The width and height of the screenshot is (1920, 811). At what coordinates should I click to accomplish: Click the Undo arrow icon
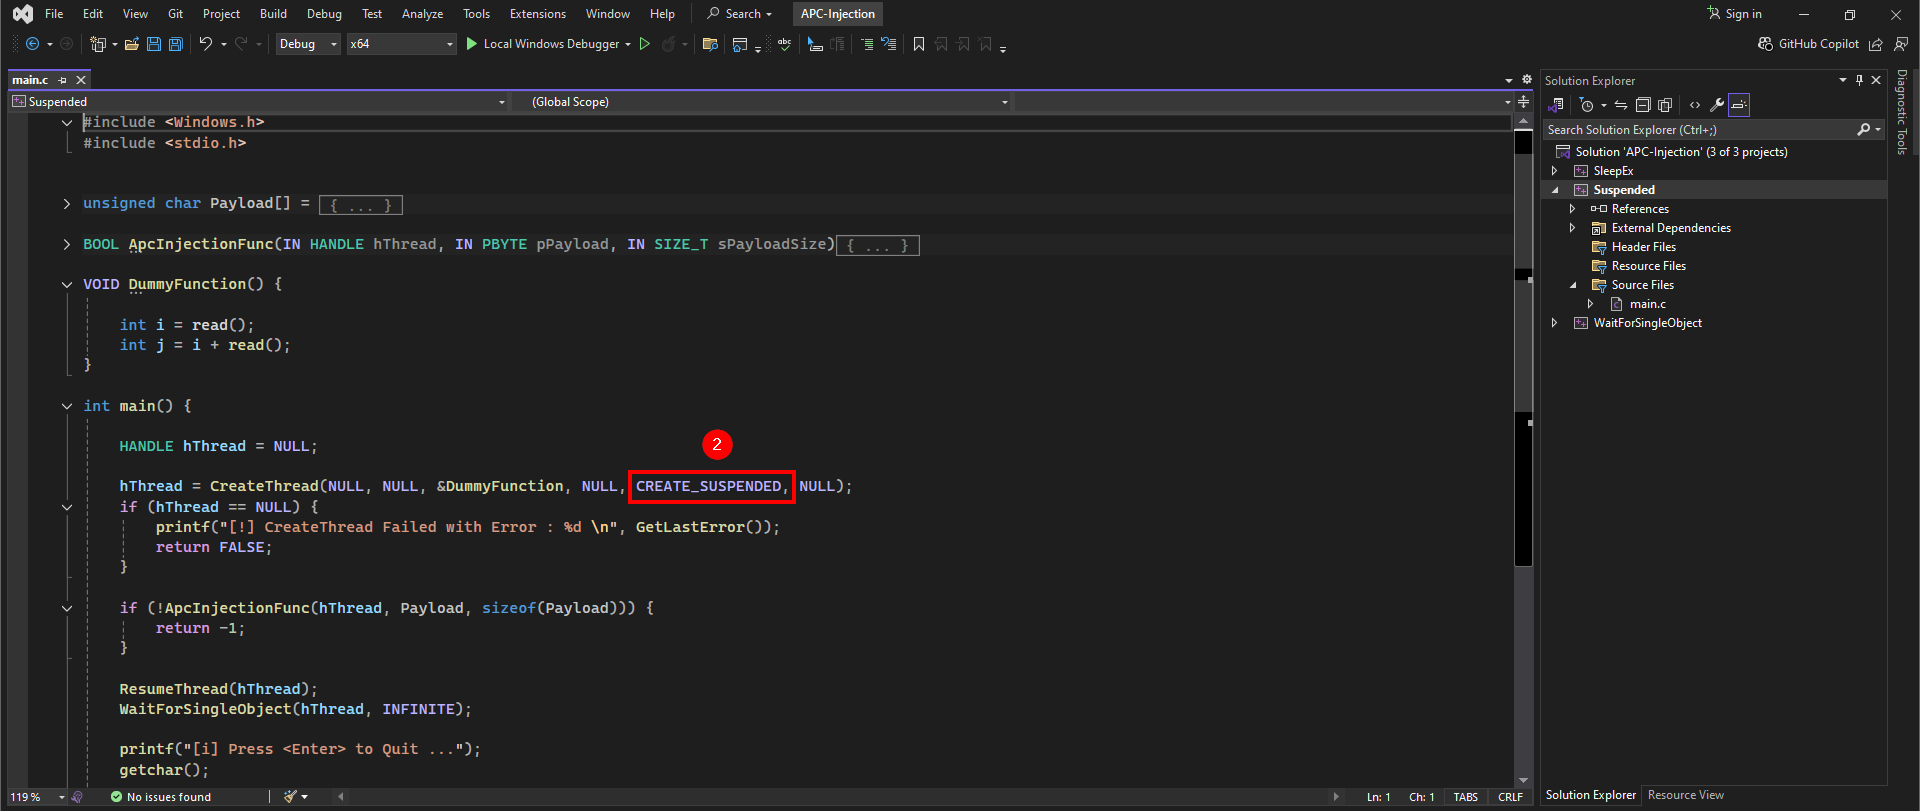205,44
